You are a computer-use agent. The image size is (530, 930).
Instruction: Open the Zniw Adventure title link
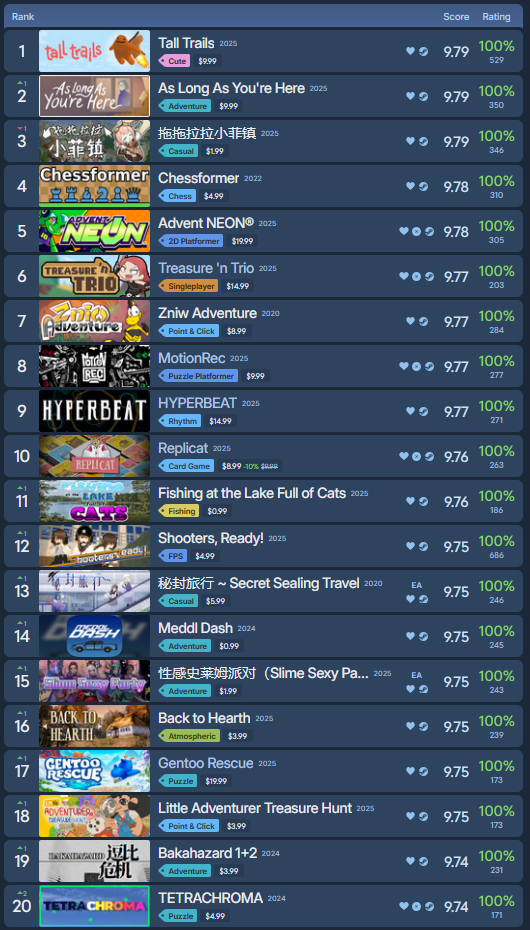pyautogui.click(x=207, y=313)
